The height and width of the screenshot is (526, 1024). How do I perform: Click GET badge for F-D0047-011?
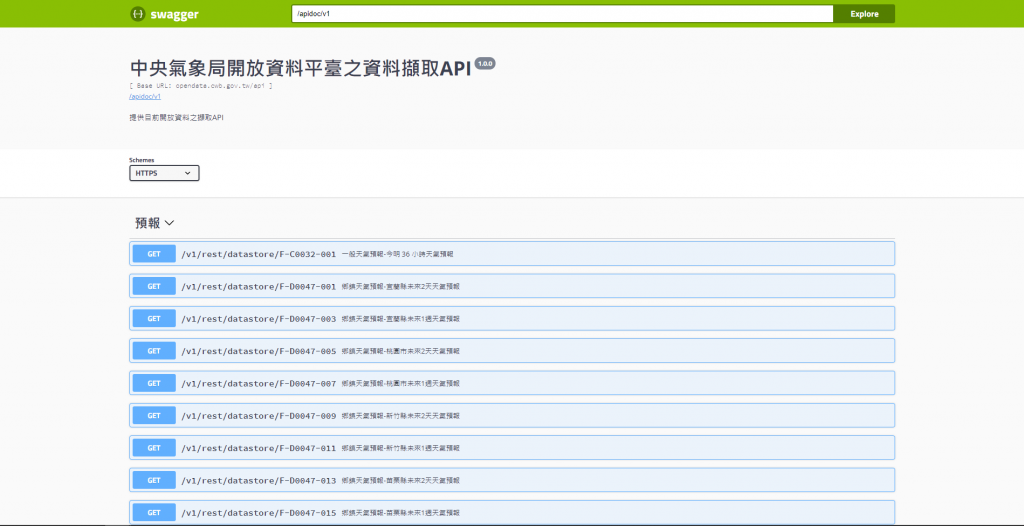154,448
